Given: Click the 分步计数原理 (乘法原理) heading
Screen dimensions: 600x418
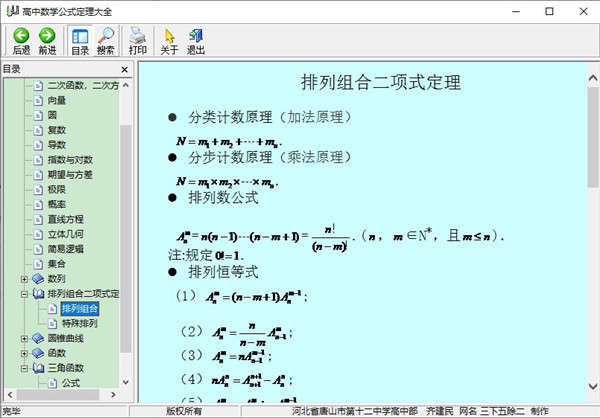Looking at the screenshot, I should pyautogui.click(x=269, y=157).
